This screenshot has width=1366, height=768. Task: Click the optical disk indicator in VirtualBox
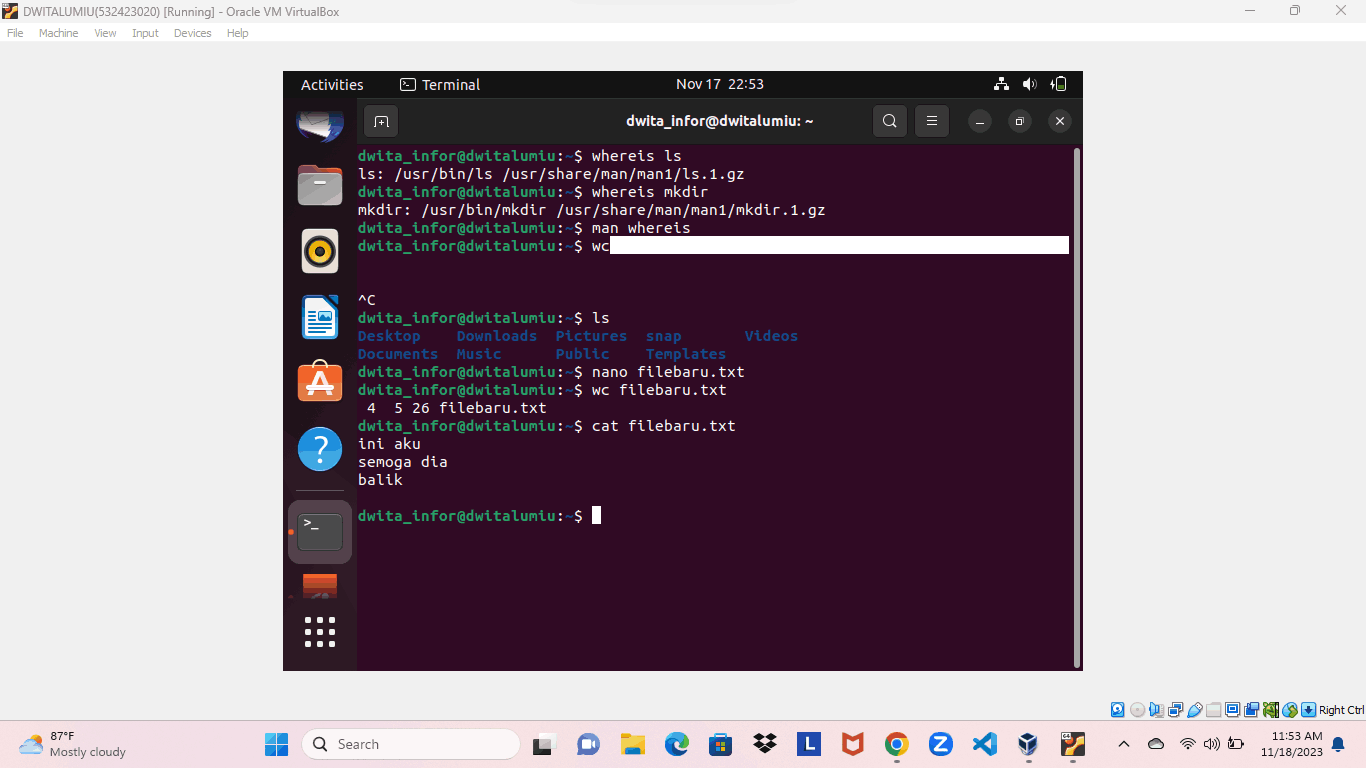(x=1137, y=710)
